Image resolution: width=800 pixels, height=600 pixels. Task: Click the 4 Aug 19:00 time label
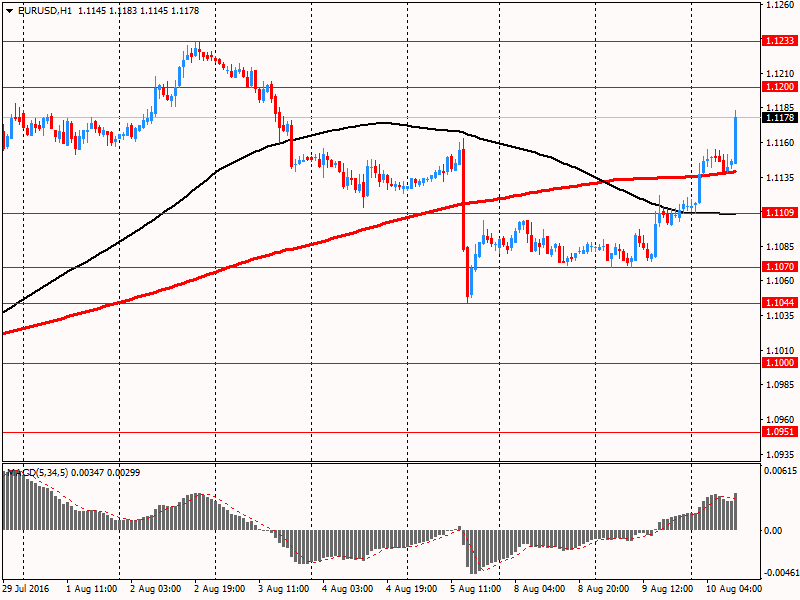coord(412,589)
